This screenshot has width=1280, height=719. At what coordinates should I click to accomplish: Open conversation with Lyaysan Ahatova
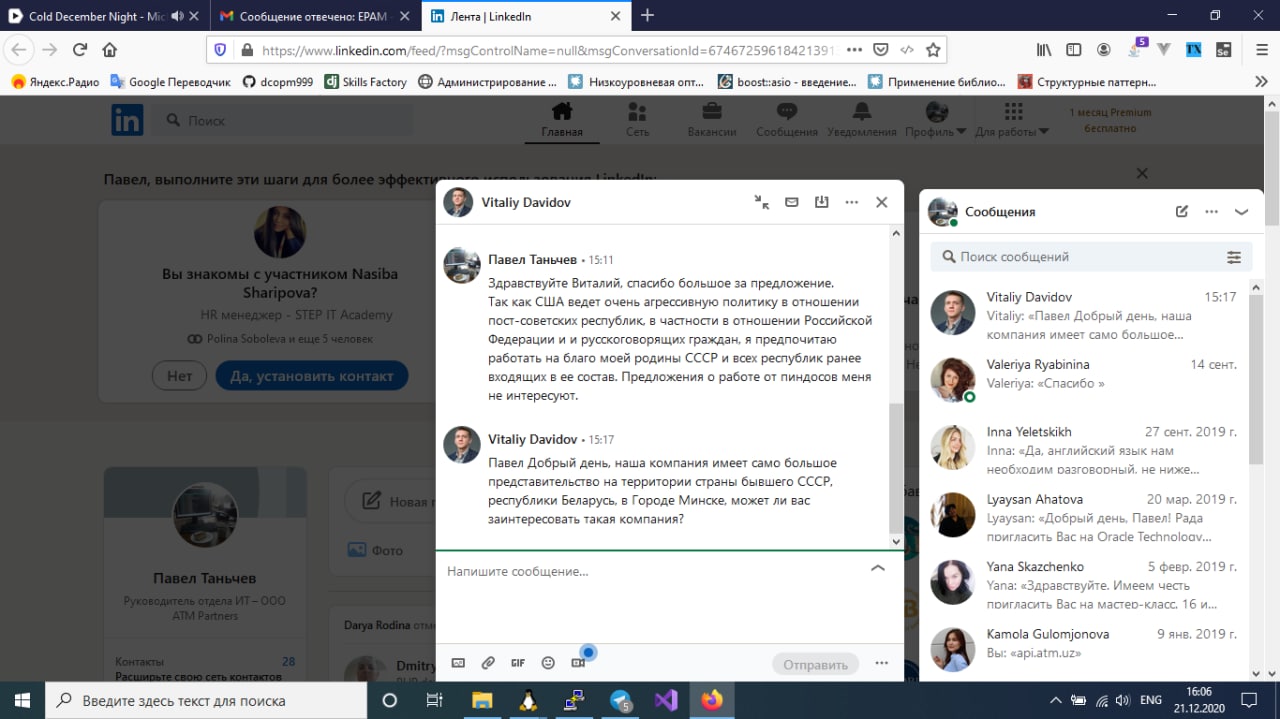click(x=1084, y=514)
